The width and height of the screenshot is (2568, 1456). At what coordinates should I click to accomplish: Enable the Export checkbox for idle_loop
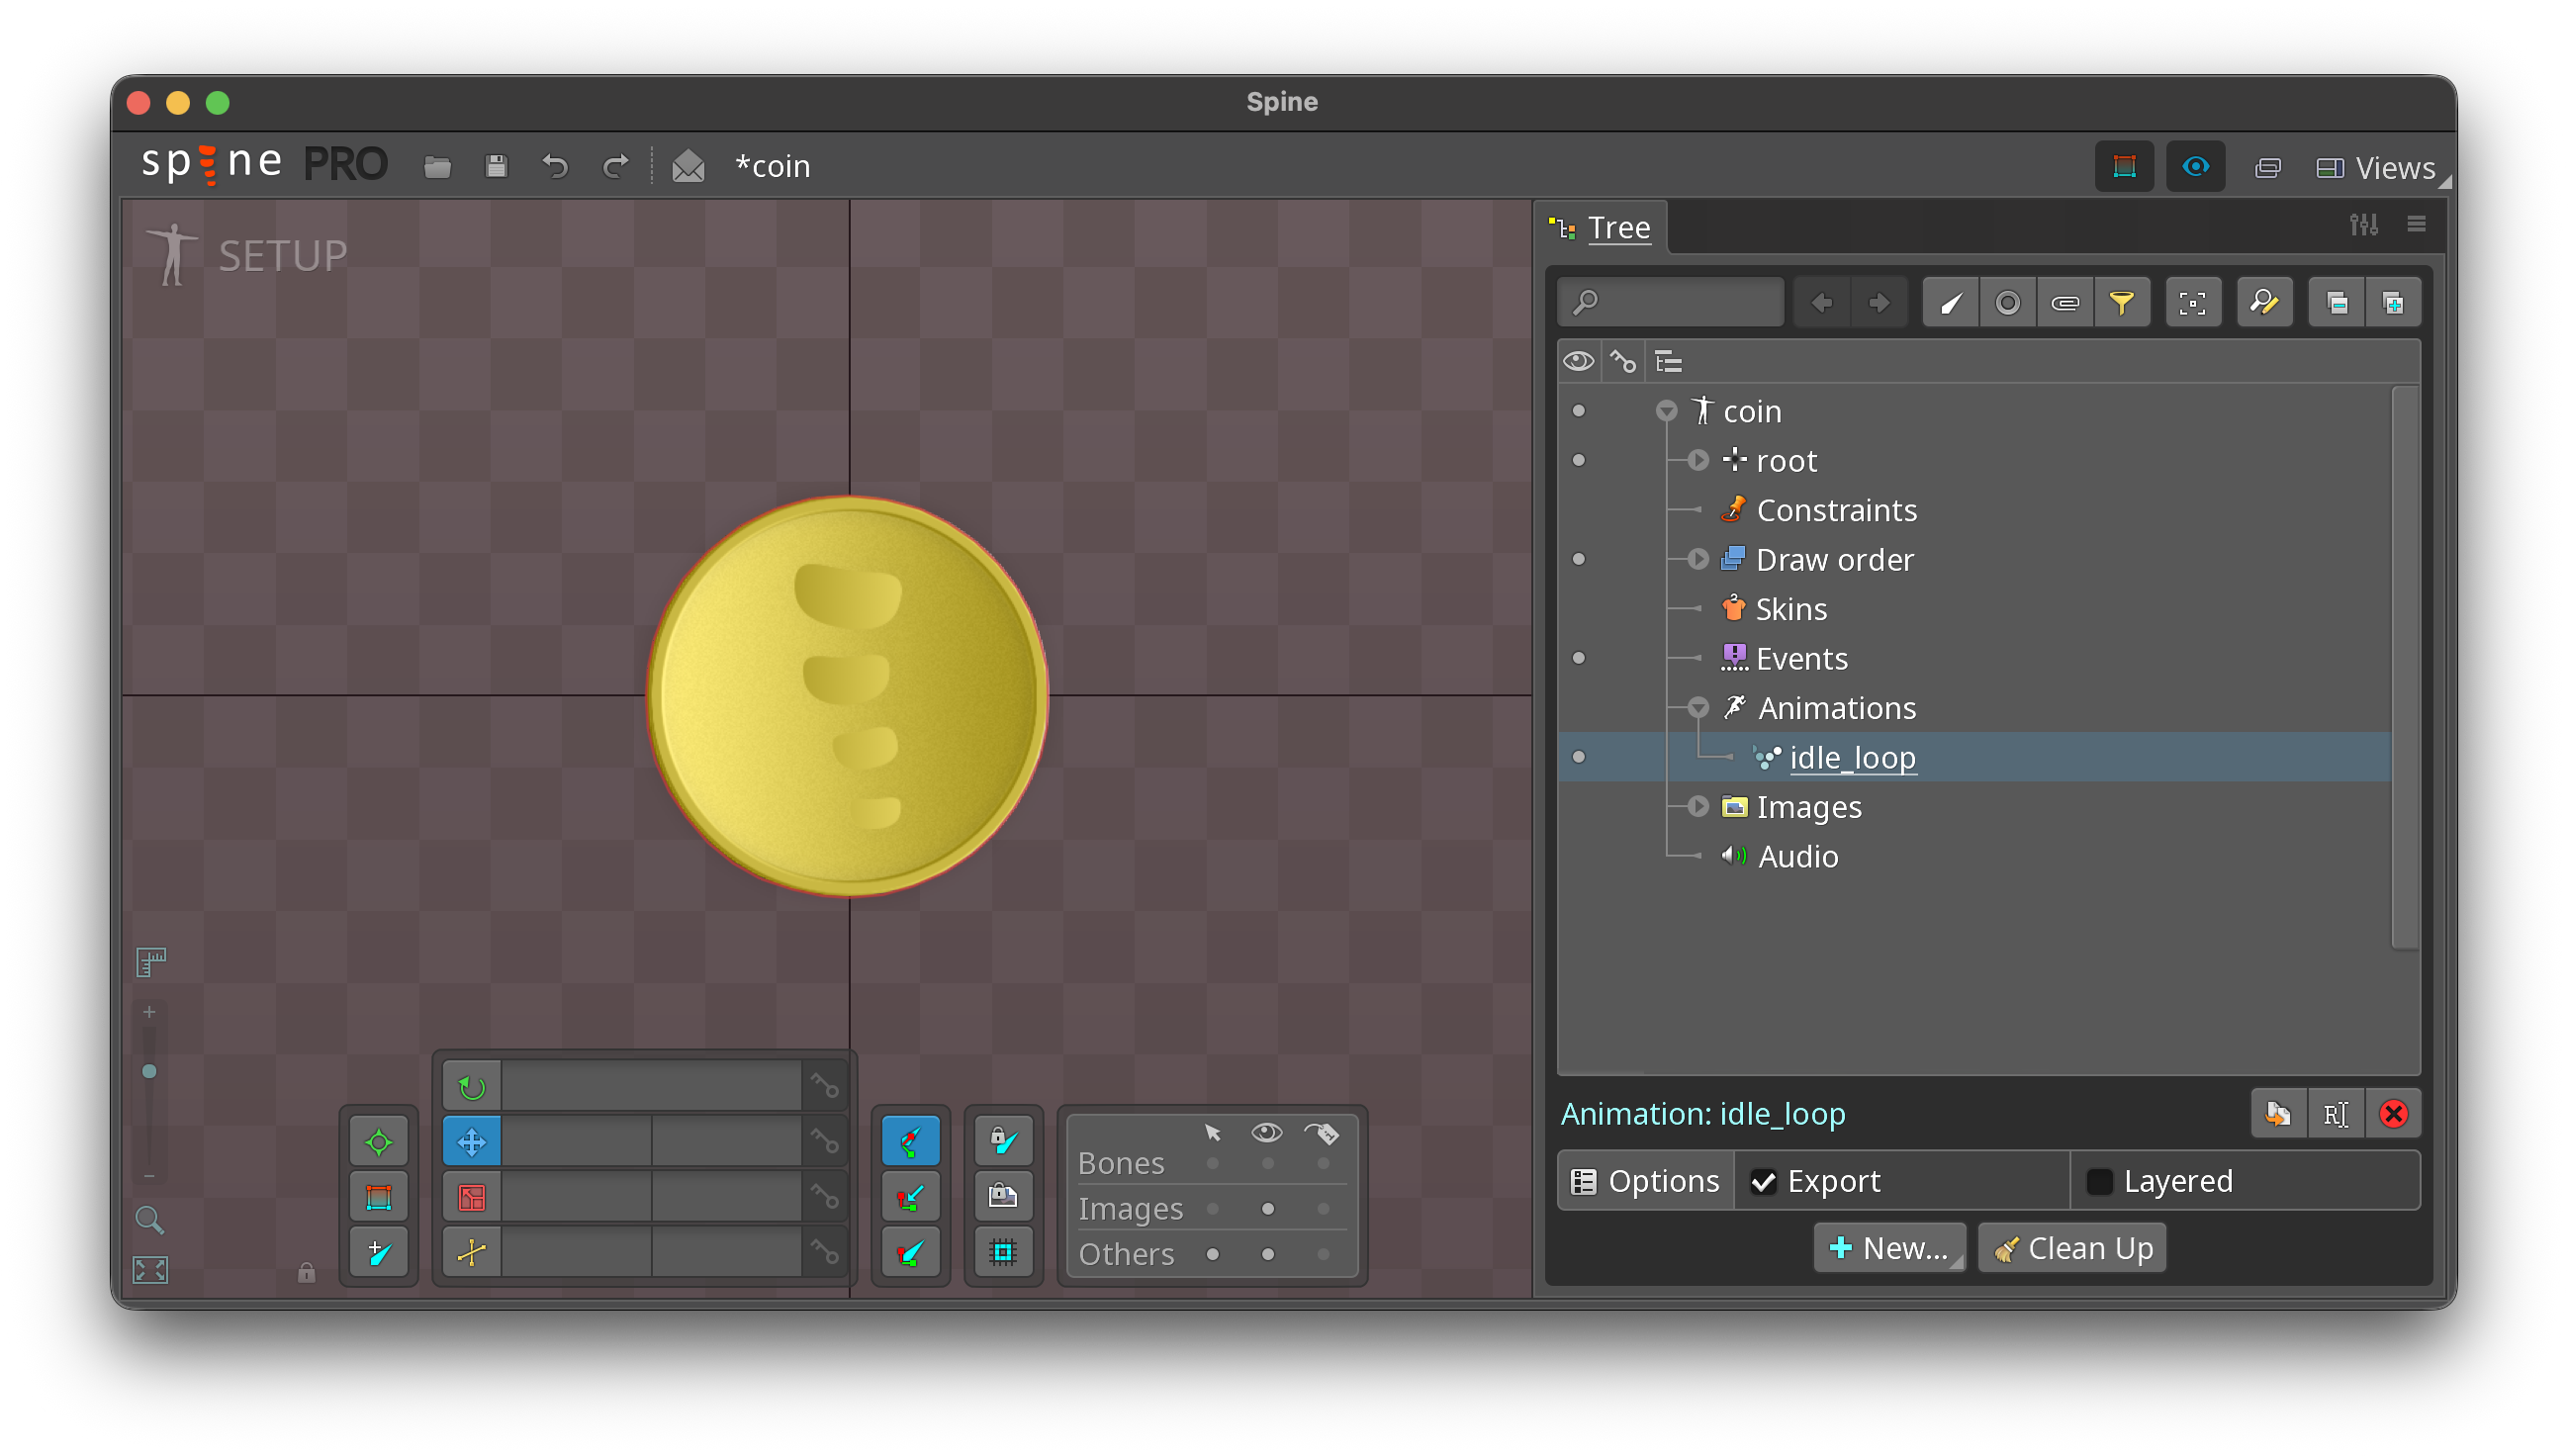click(1766, 1180)
